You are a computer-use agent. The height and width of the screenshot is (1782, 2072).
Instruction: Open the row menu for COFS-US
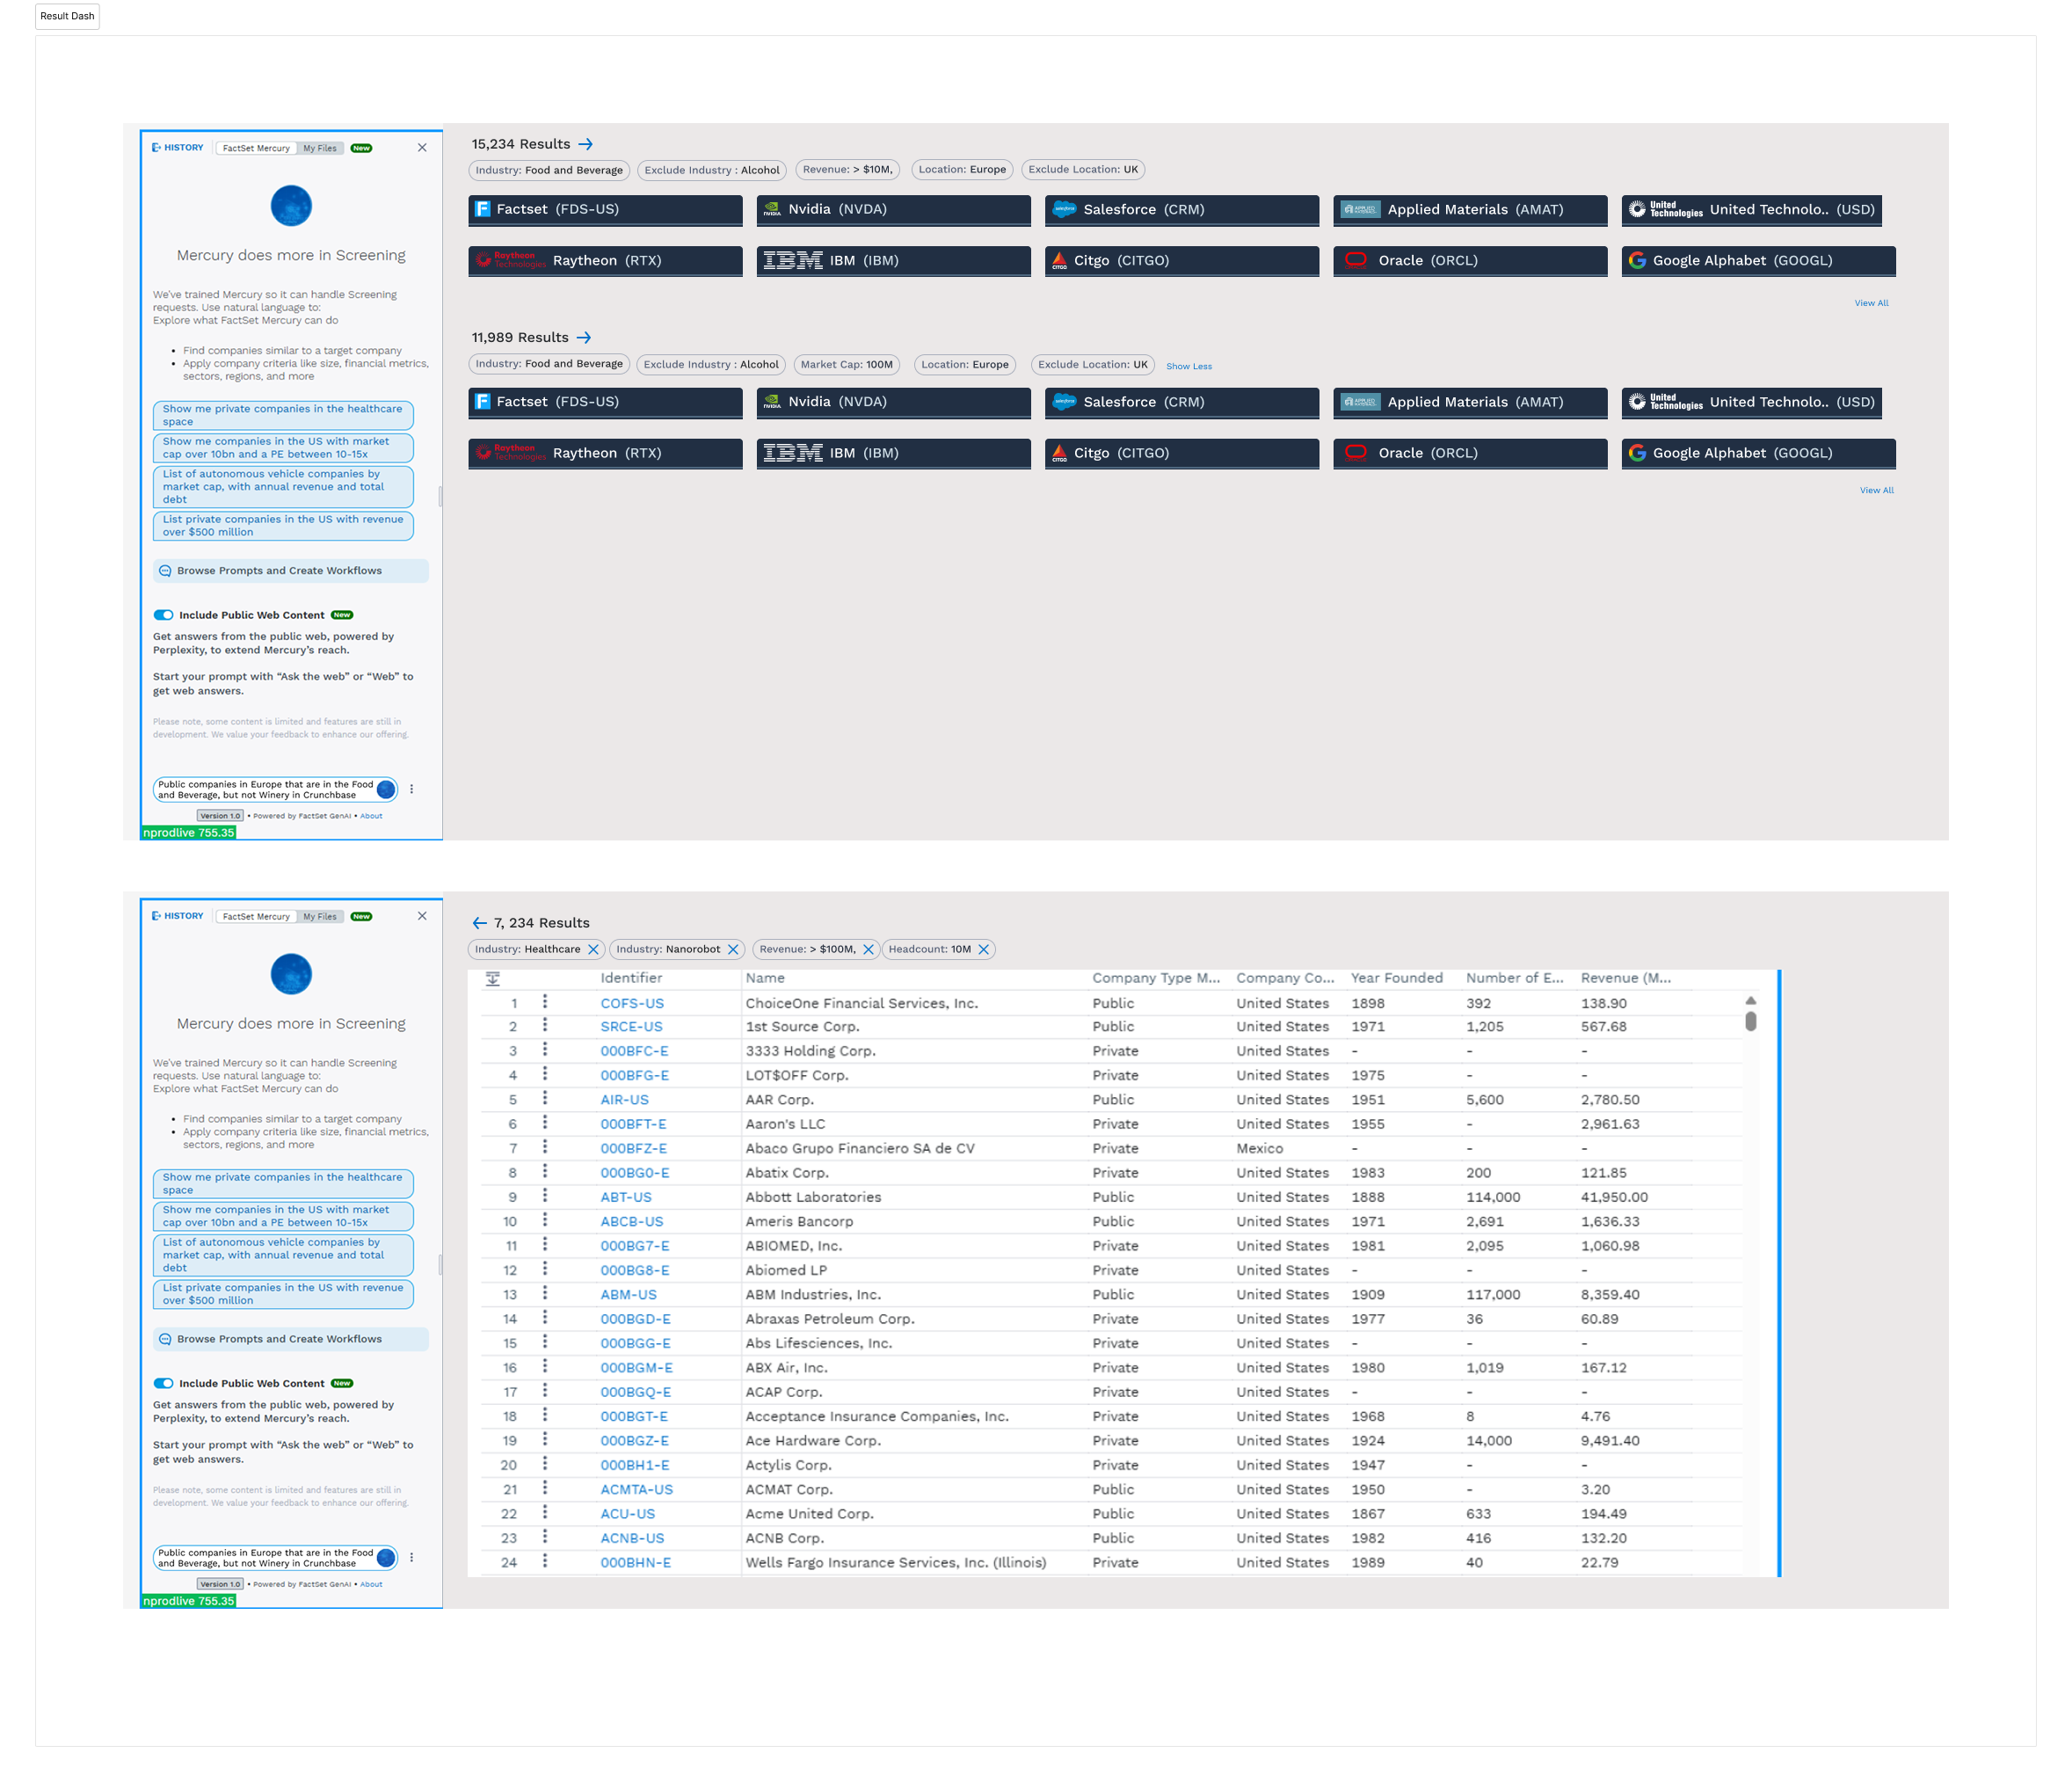pos(545,1002)
